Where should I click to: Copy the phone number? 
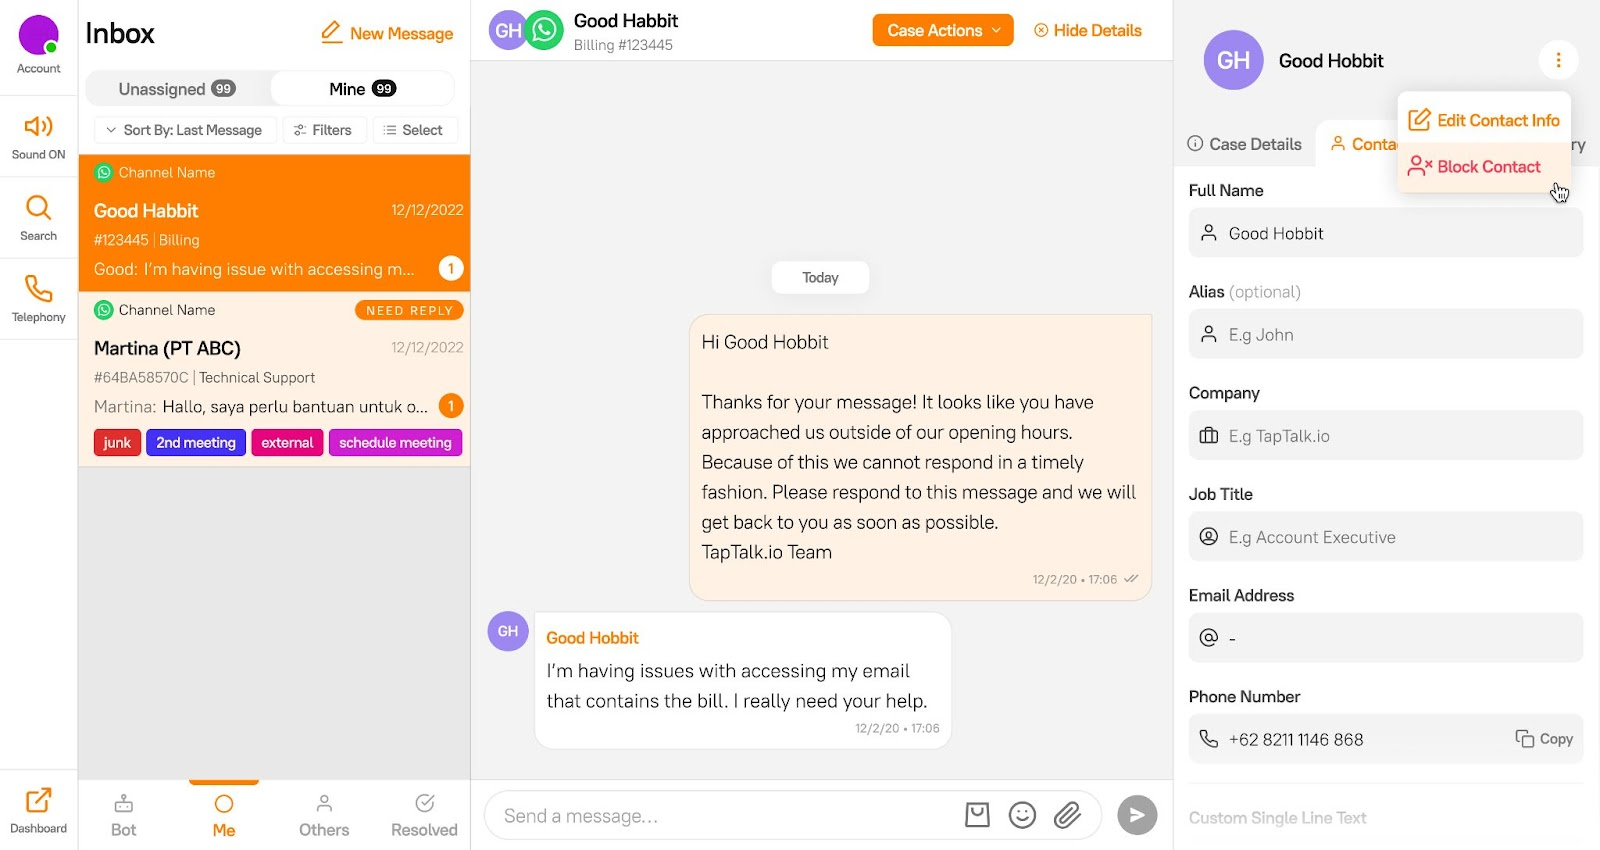[x=1545, y=739]
